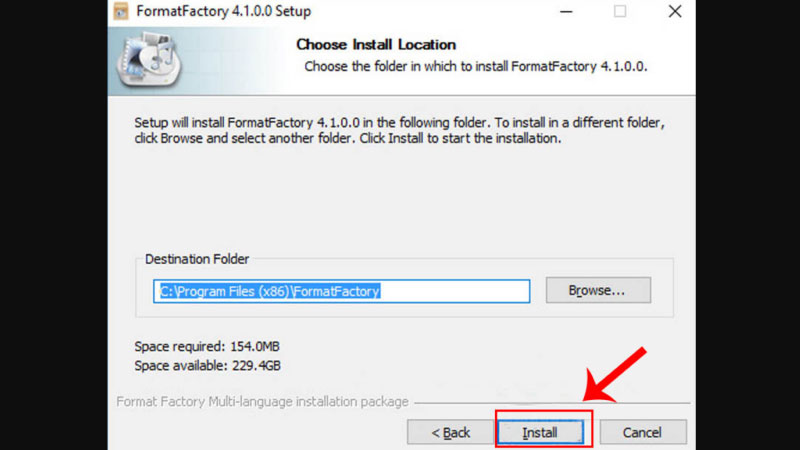Open the Browse... folder picker

[598, 290]
